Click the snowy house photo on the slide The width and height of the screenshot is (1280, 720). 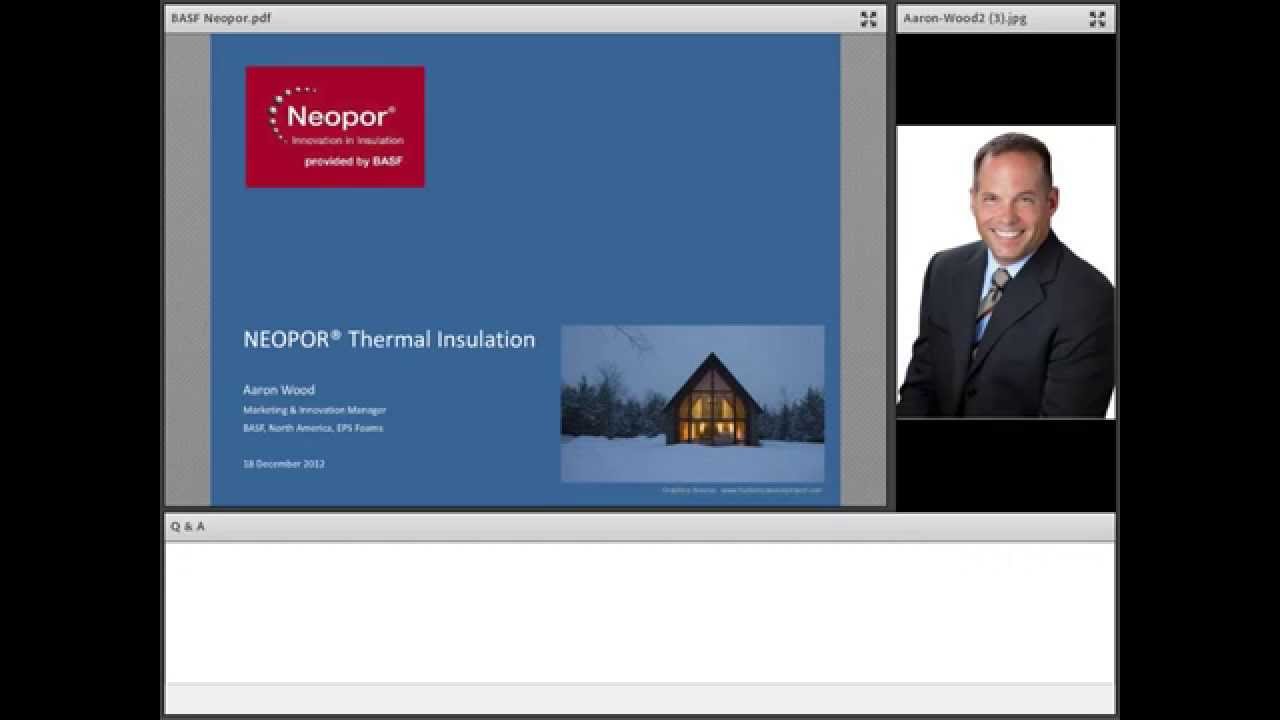point(693,403)
